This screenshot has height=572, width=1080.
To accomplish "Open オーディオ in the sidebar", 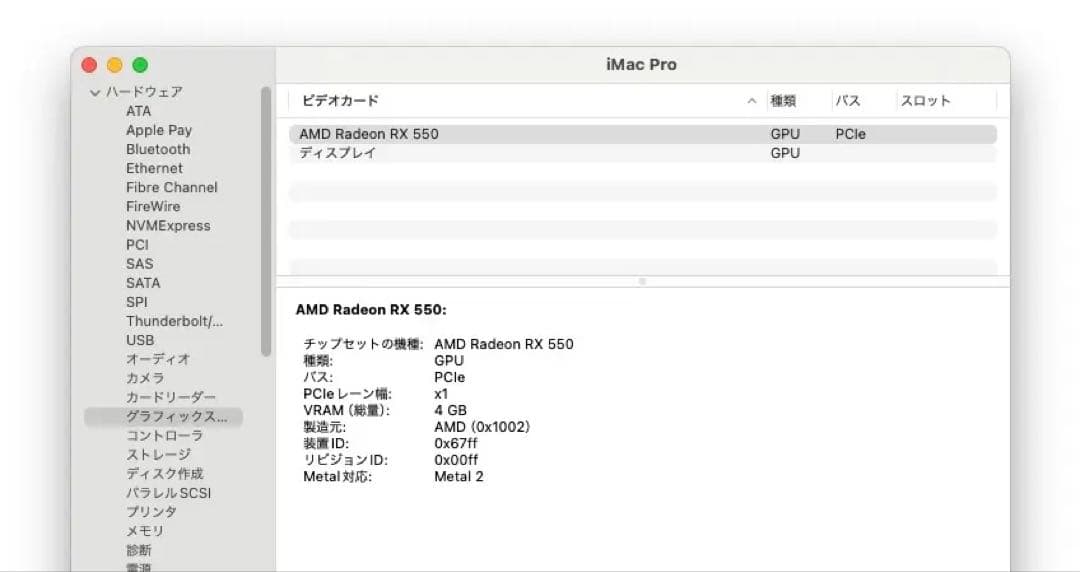I will tap(158, 359).
